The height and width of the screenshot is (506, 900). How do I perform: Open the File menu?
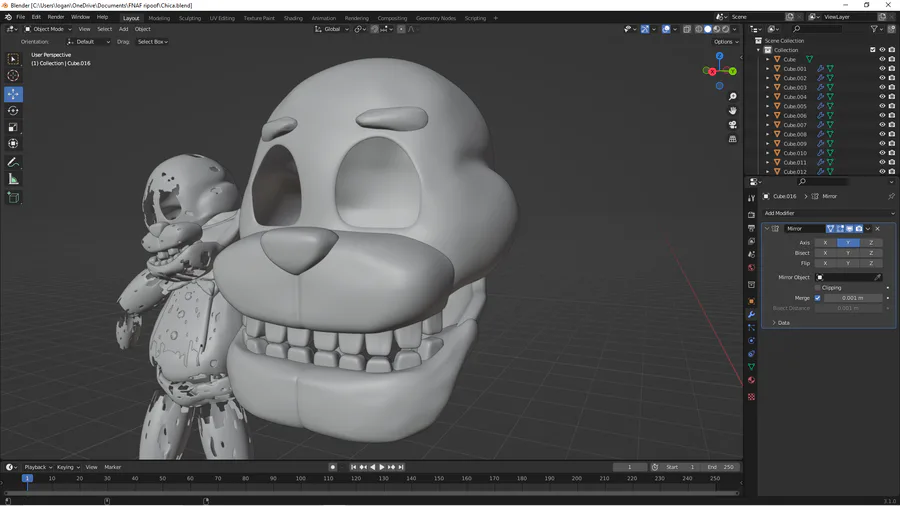[21, 17]
